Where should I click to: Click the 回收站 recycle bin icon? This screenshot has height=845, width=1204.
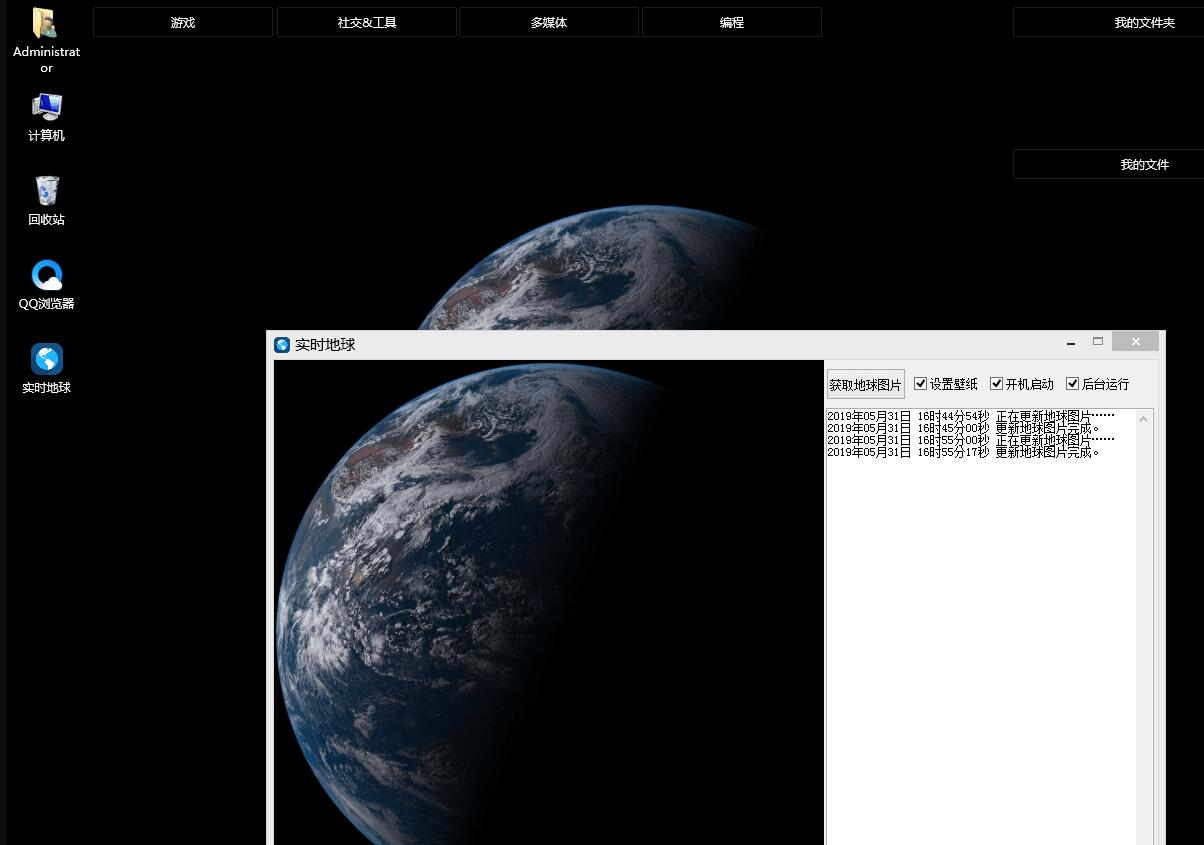coord(46,191)
